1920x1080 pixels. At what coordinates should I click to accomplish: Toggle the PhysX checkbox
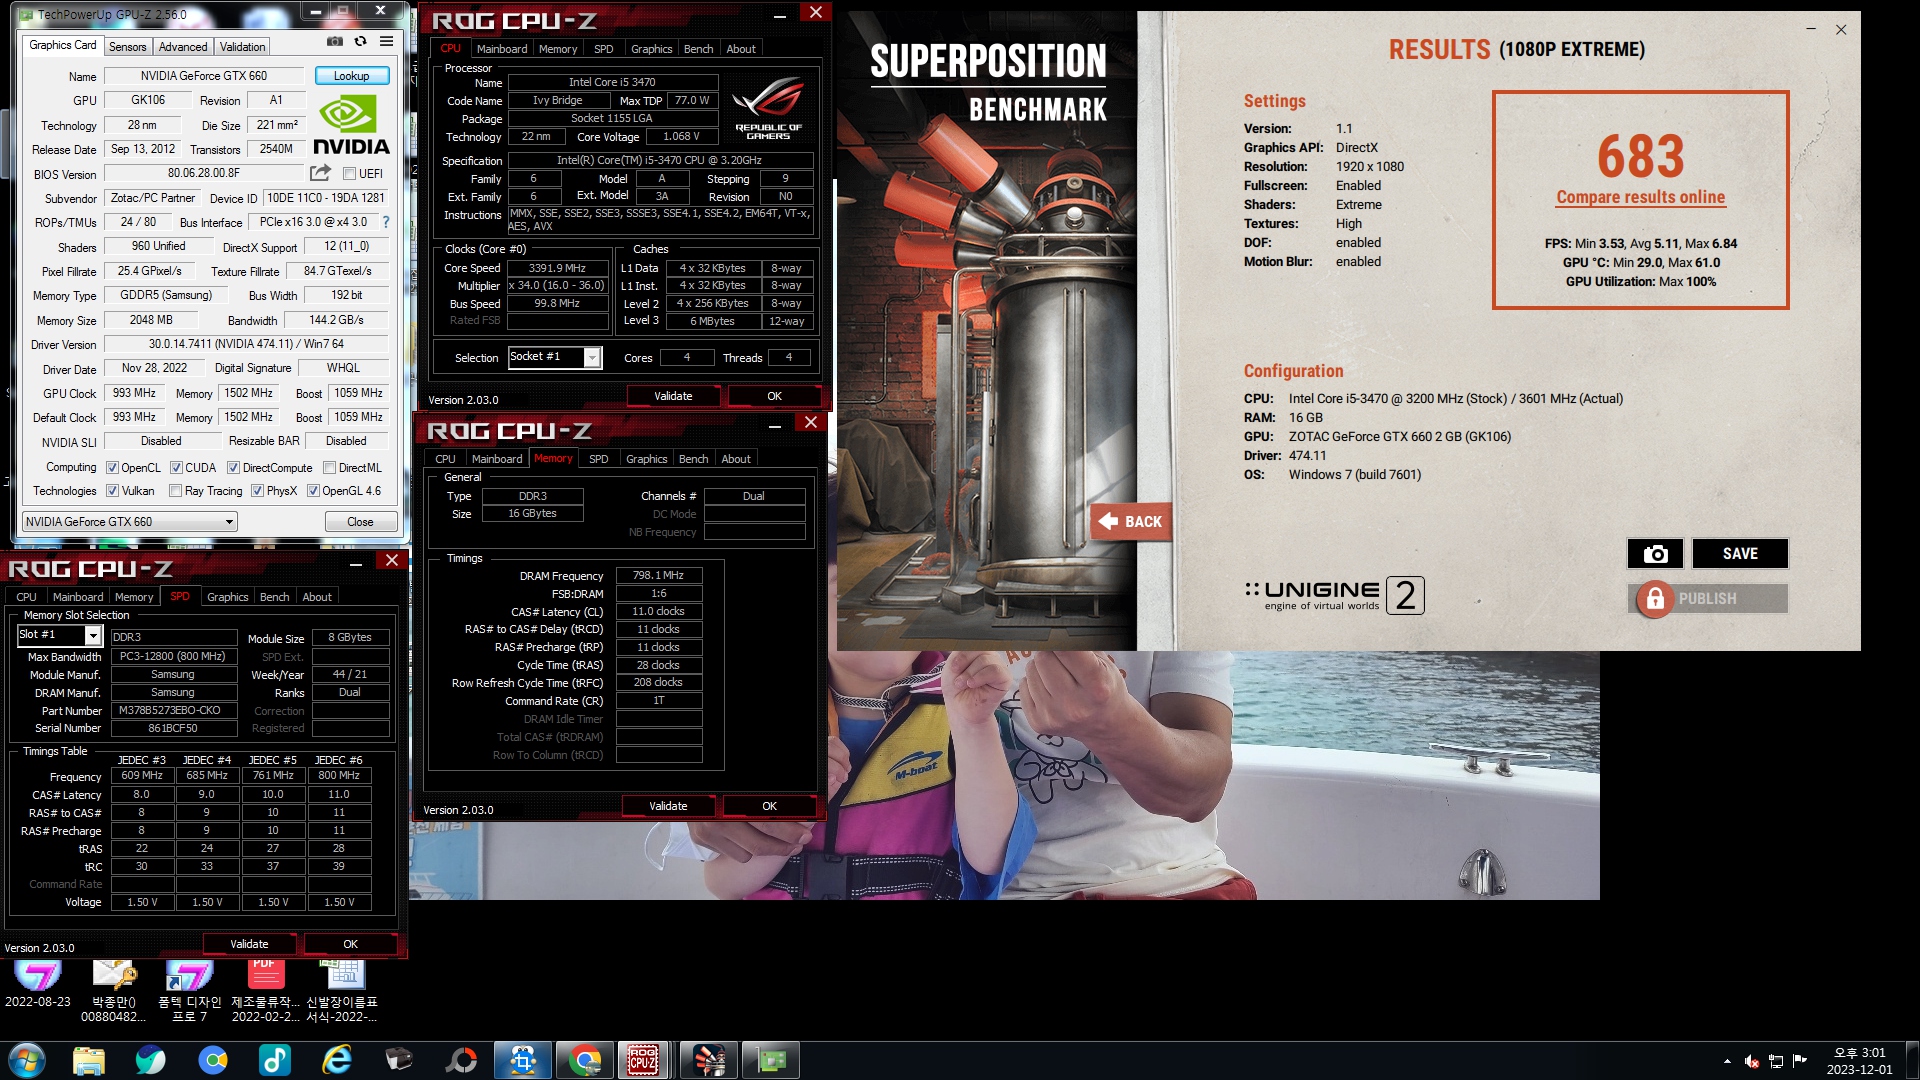click(257, 490)
